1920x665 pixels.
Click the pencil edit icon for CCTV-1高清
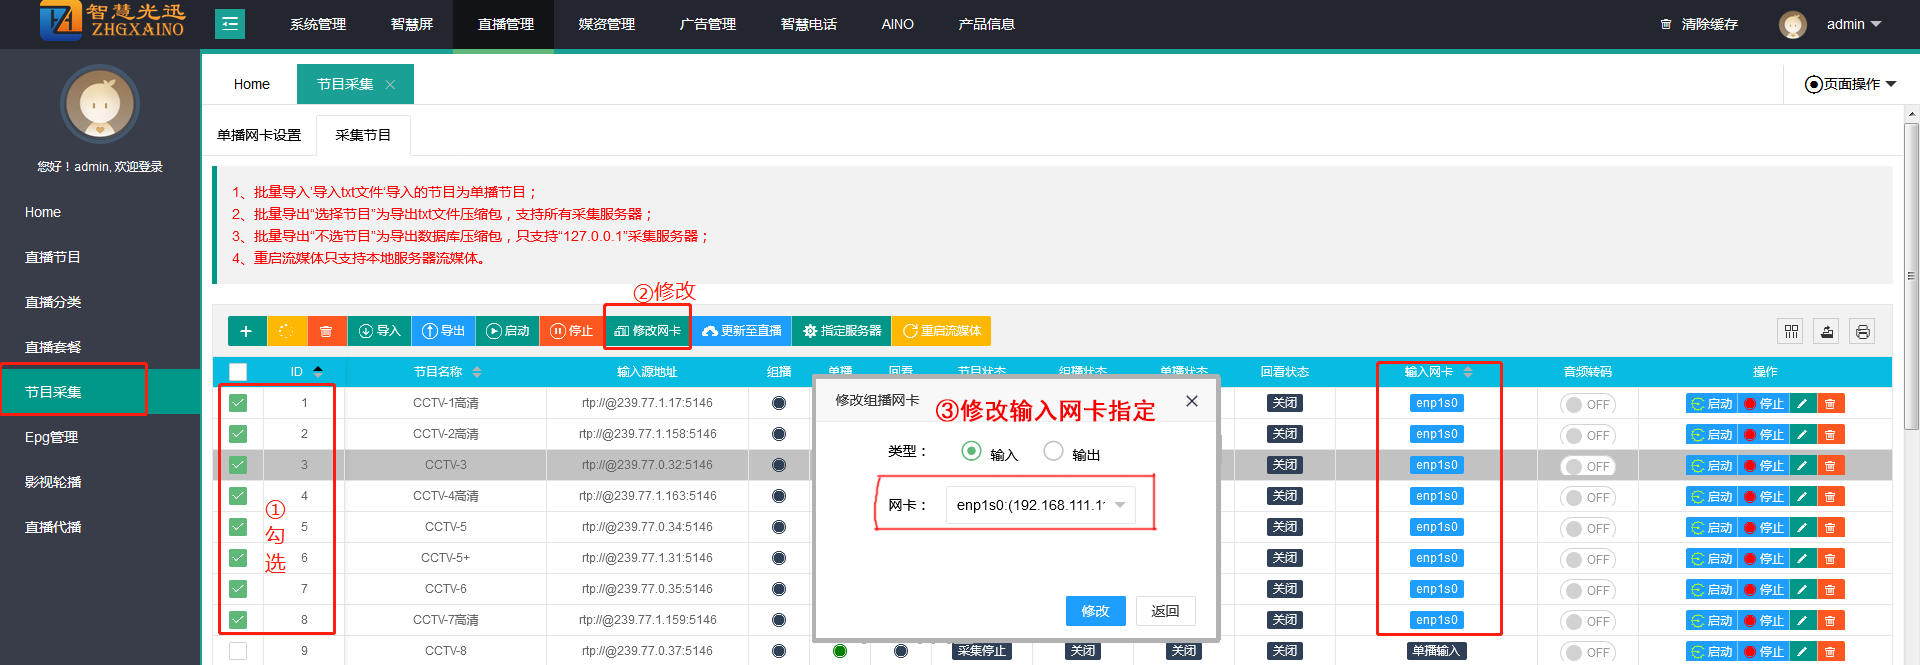tap(1802, 404)
